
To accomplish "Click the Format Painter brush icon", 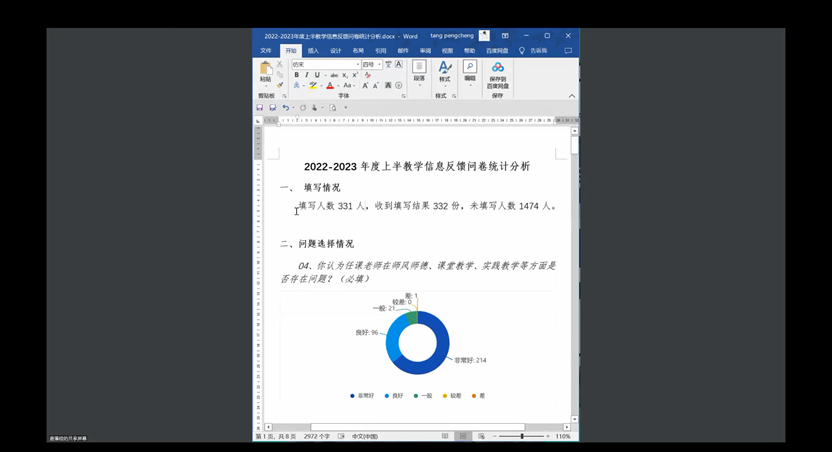I will click(x=280, y=85).
